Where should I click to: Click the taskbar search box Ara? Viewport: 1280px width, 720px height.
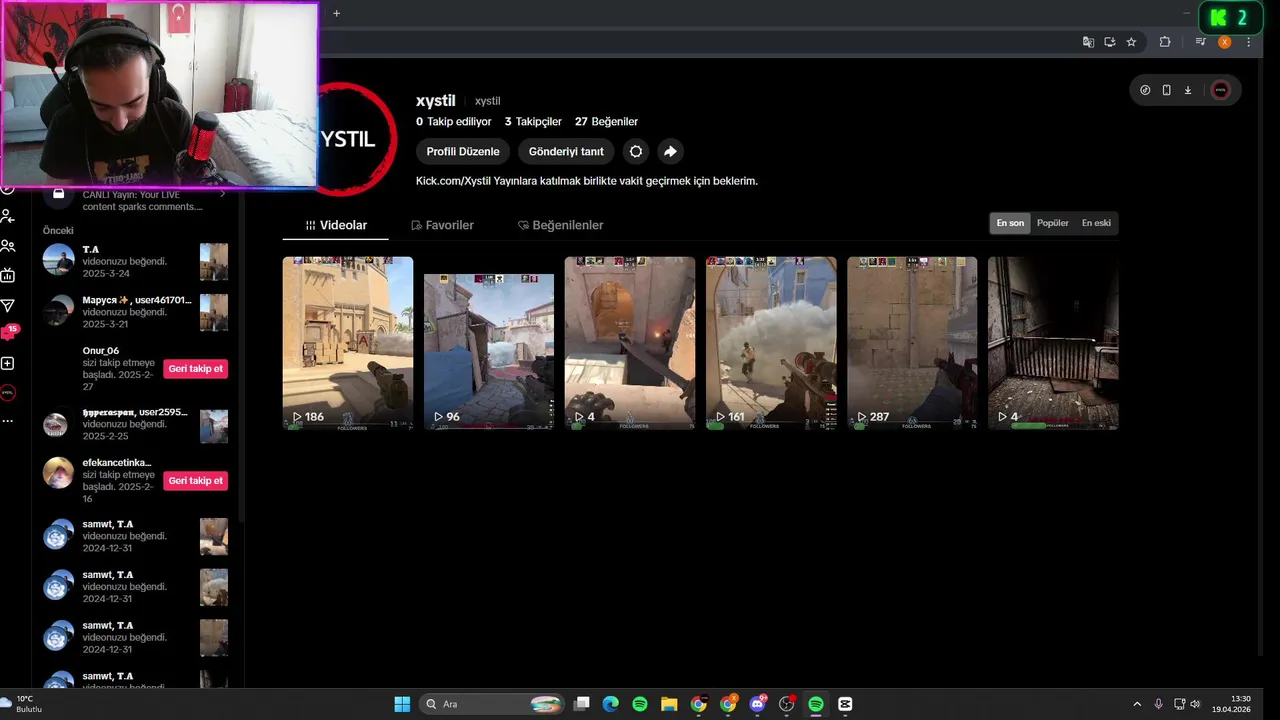click(492, 704)
